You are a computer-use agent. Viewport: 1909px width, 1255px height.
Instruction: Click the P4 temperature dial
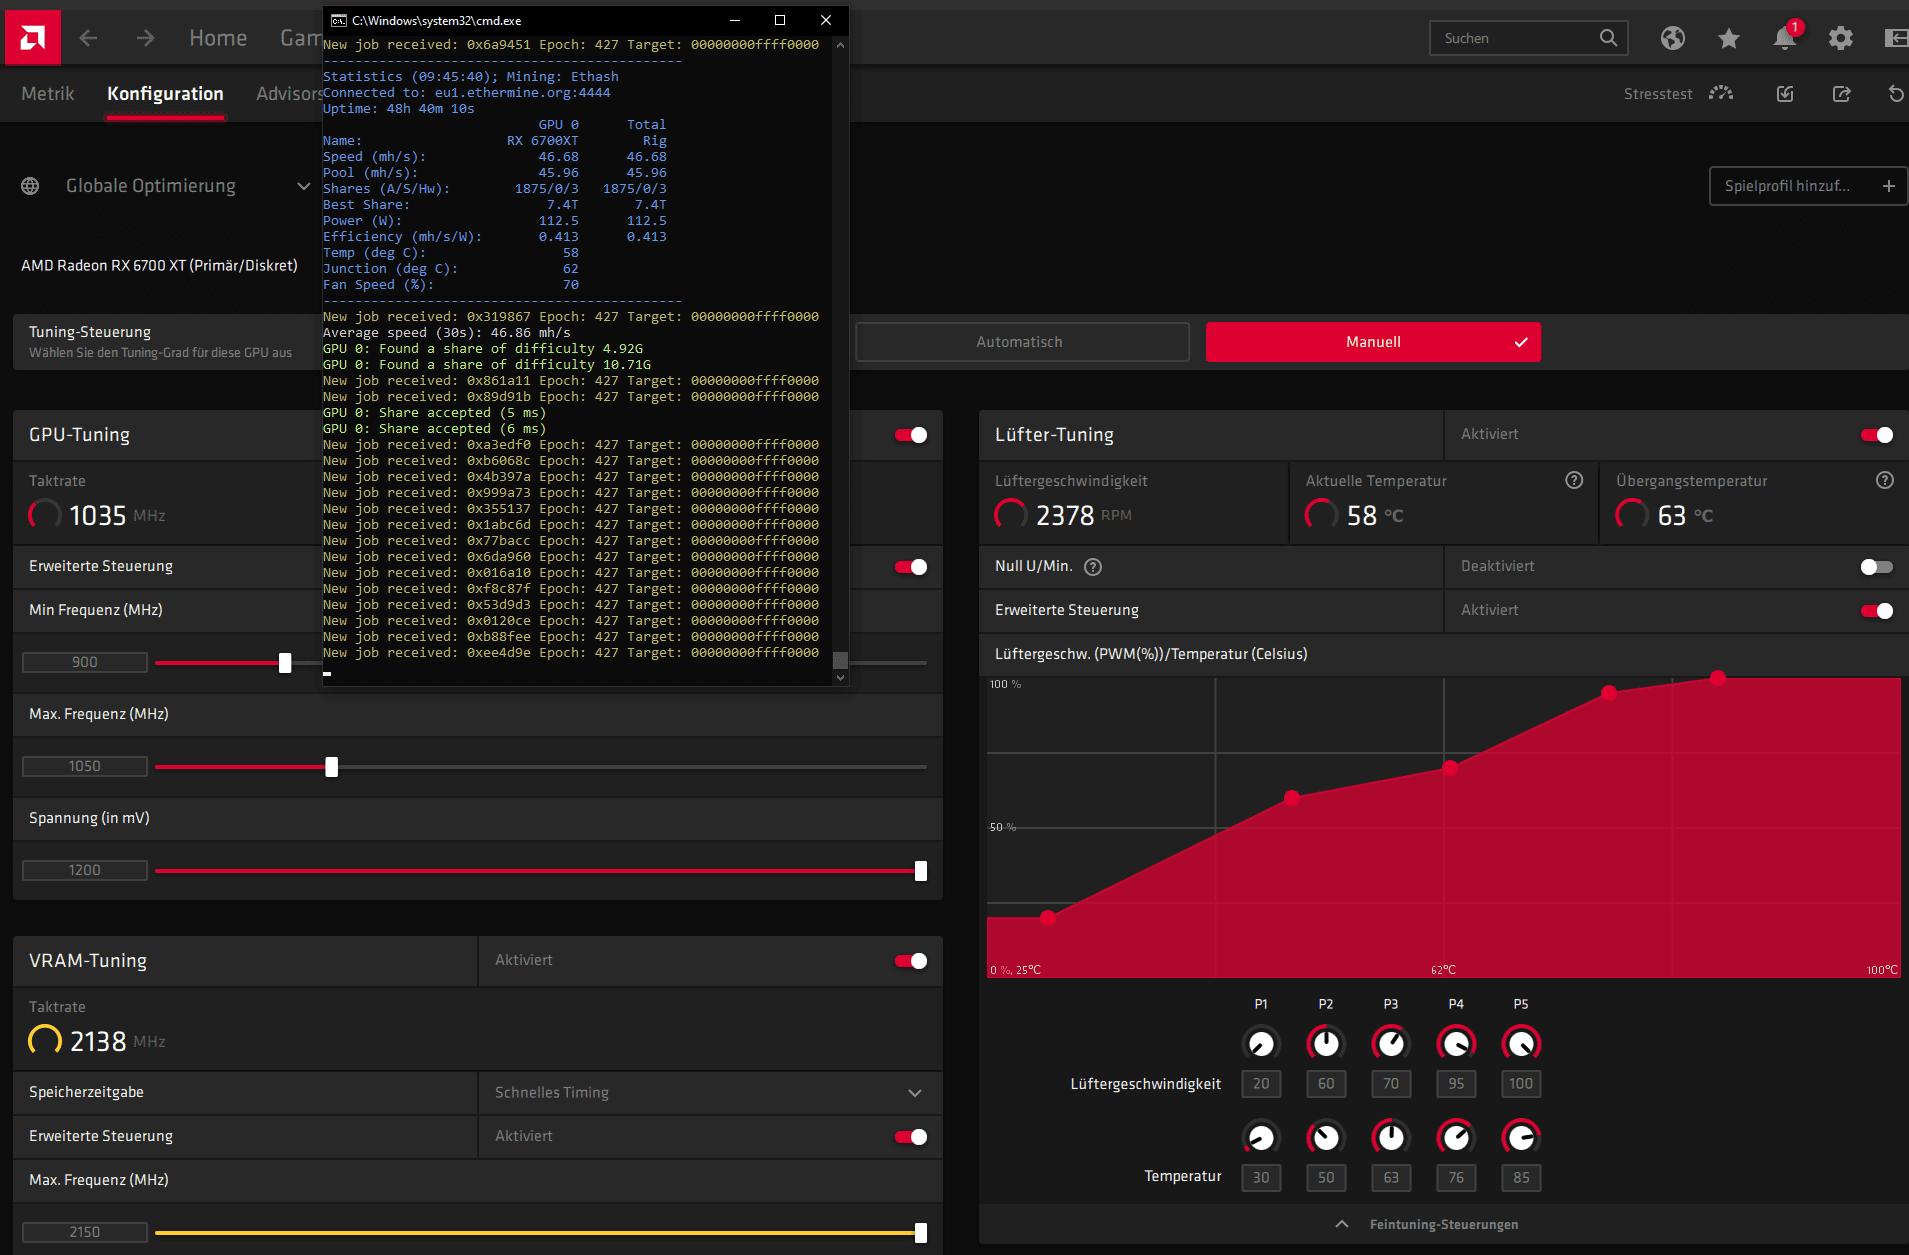point(1456,1137)
